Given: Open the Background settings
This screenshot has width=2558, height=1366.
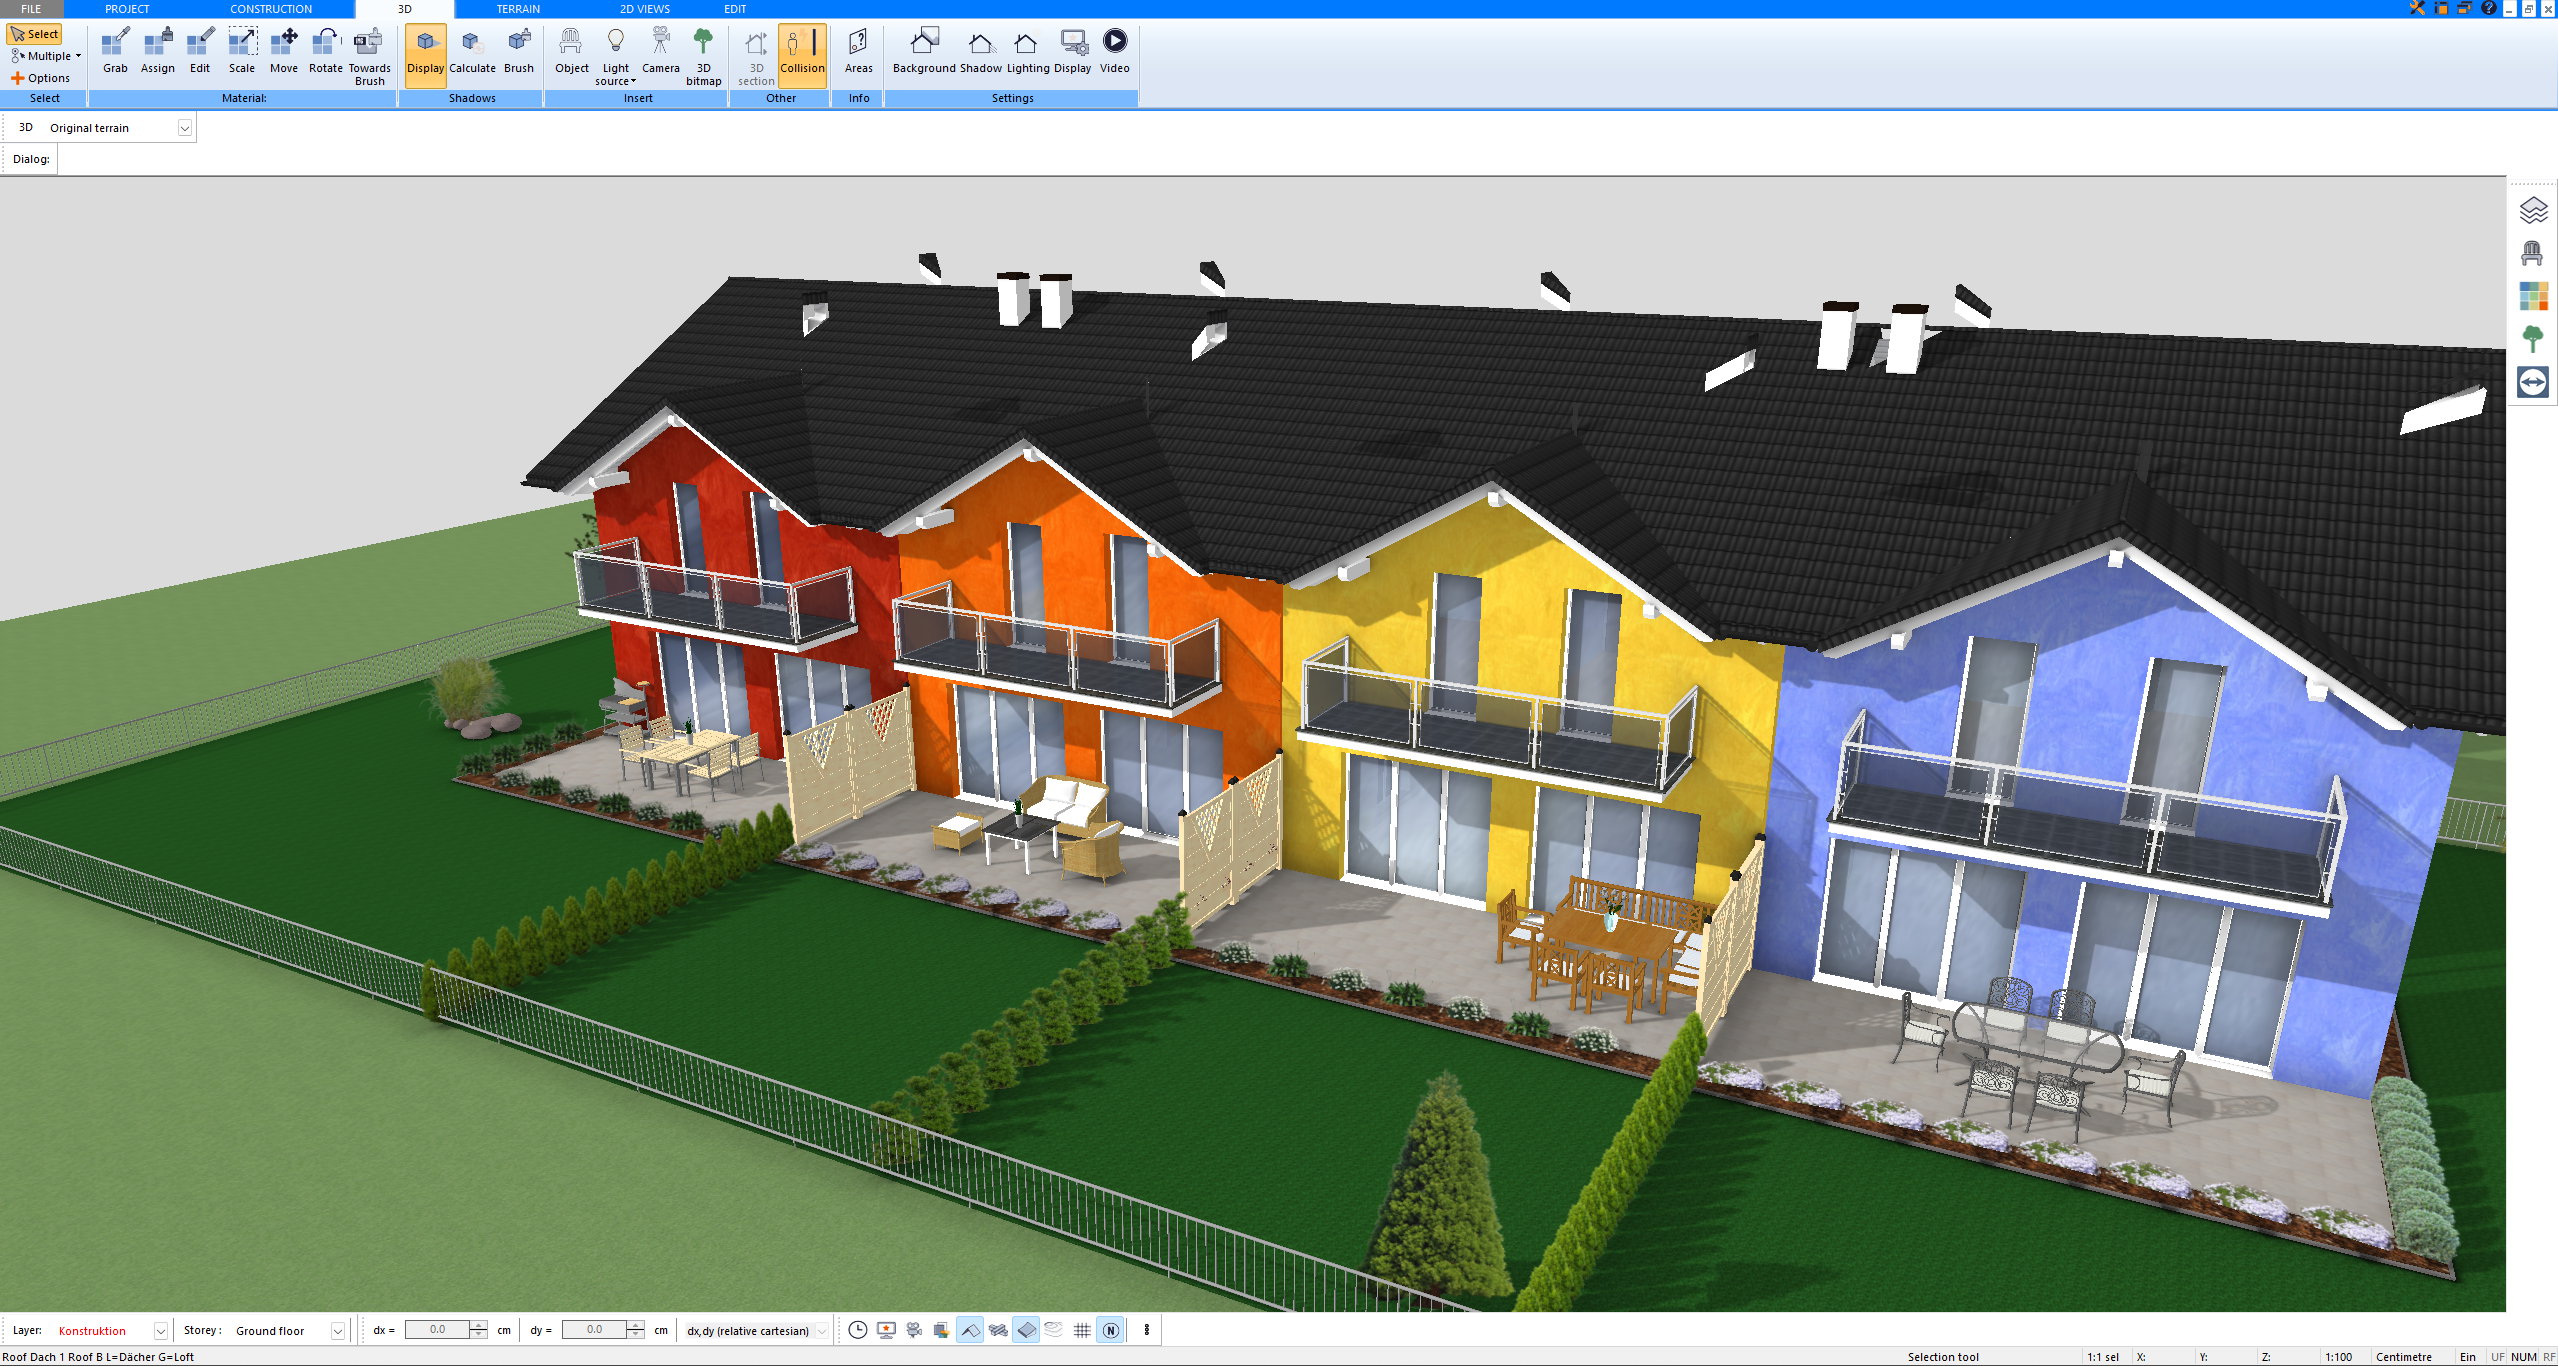Looking at the screenshot, I should tap(924, 52).
